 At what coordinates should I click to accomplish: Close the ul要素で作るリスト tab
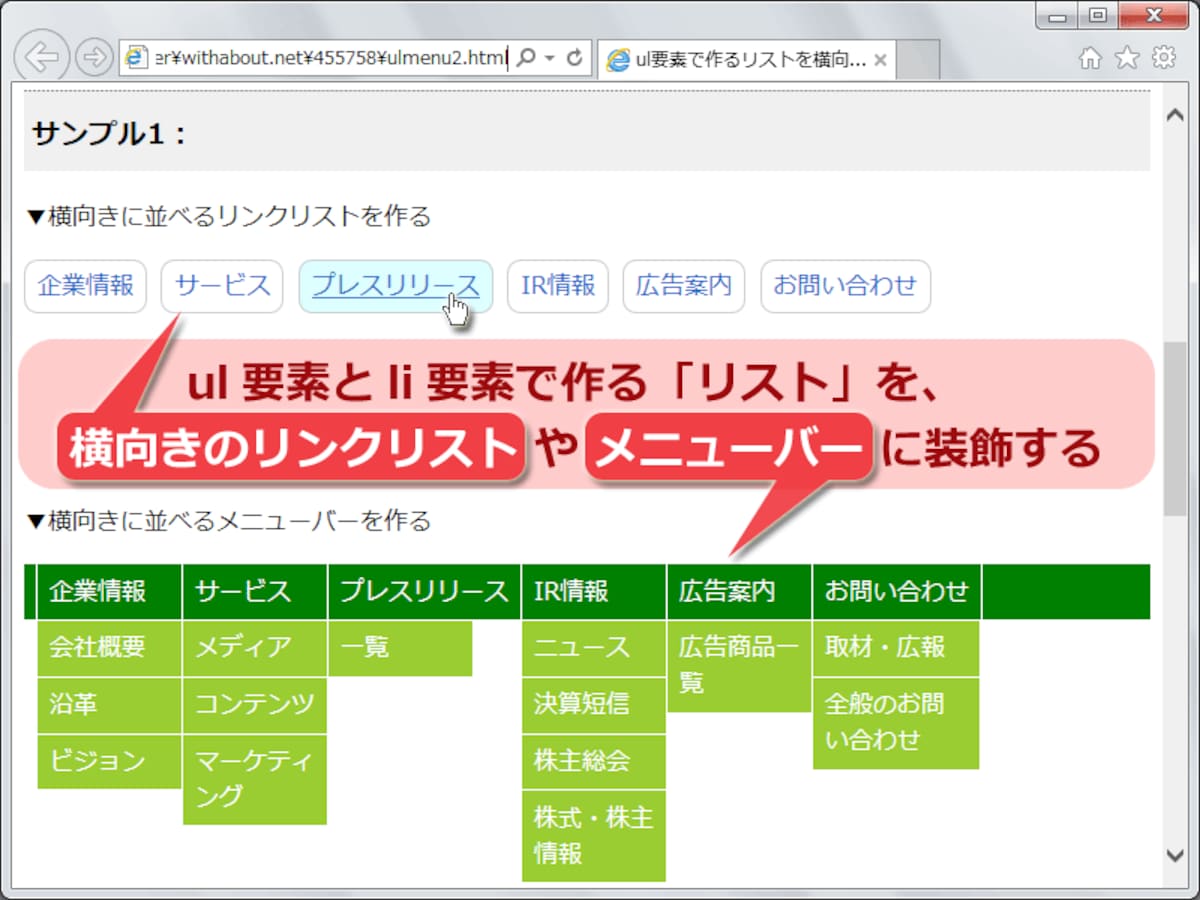[880, 60]
